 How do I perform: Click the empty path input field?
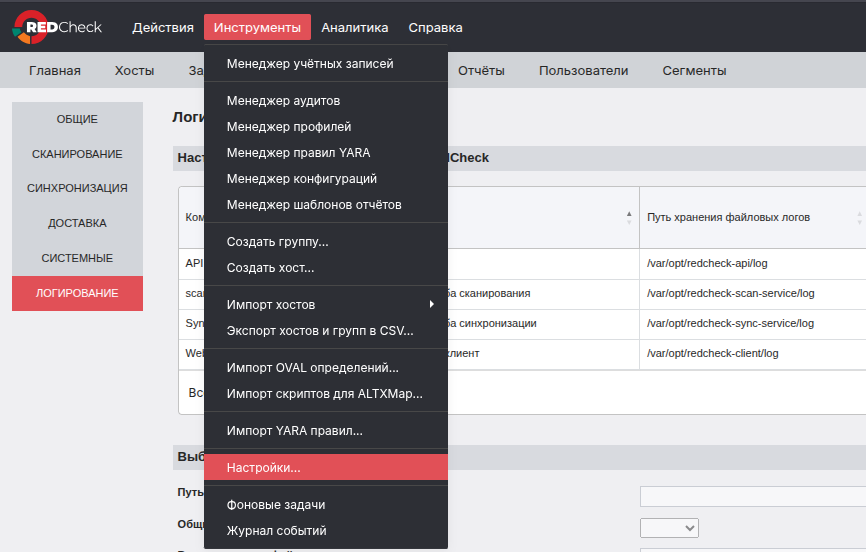click(x=753, y=496)
